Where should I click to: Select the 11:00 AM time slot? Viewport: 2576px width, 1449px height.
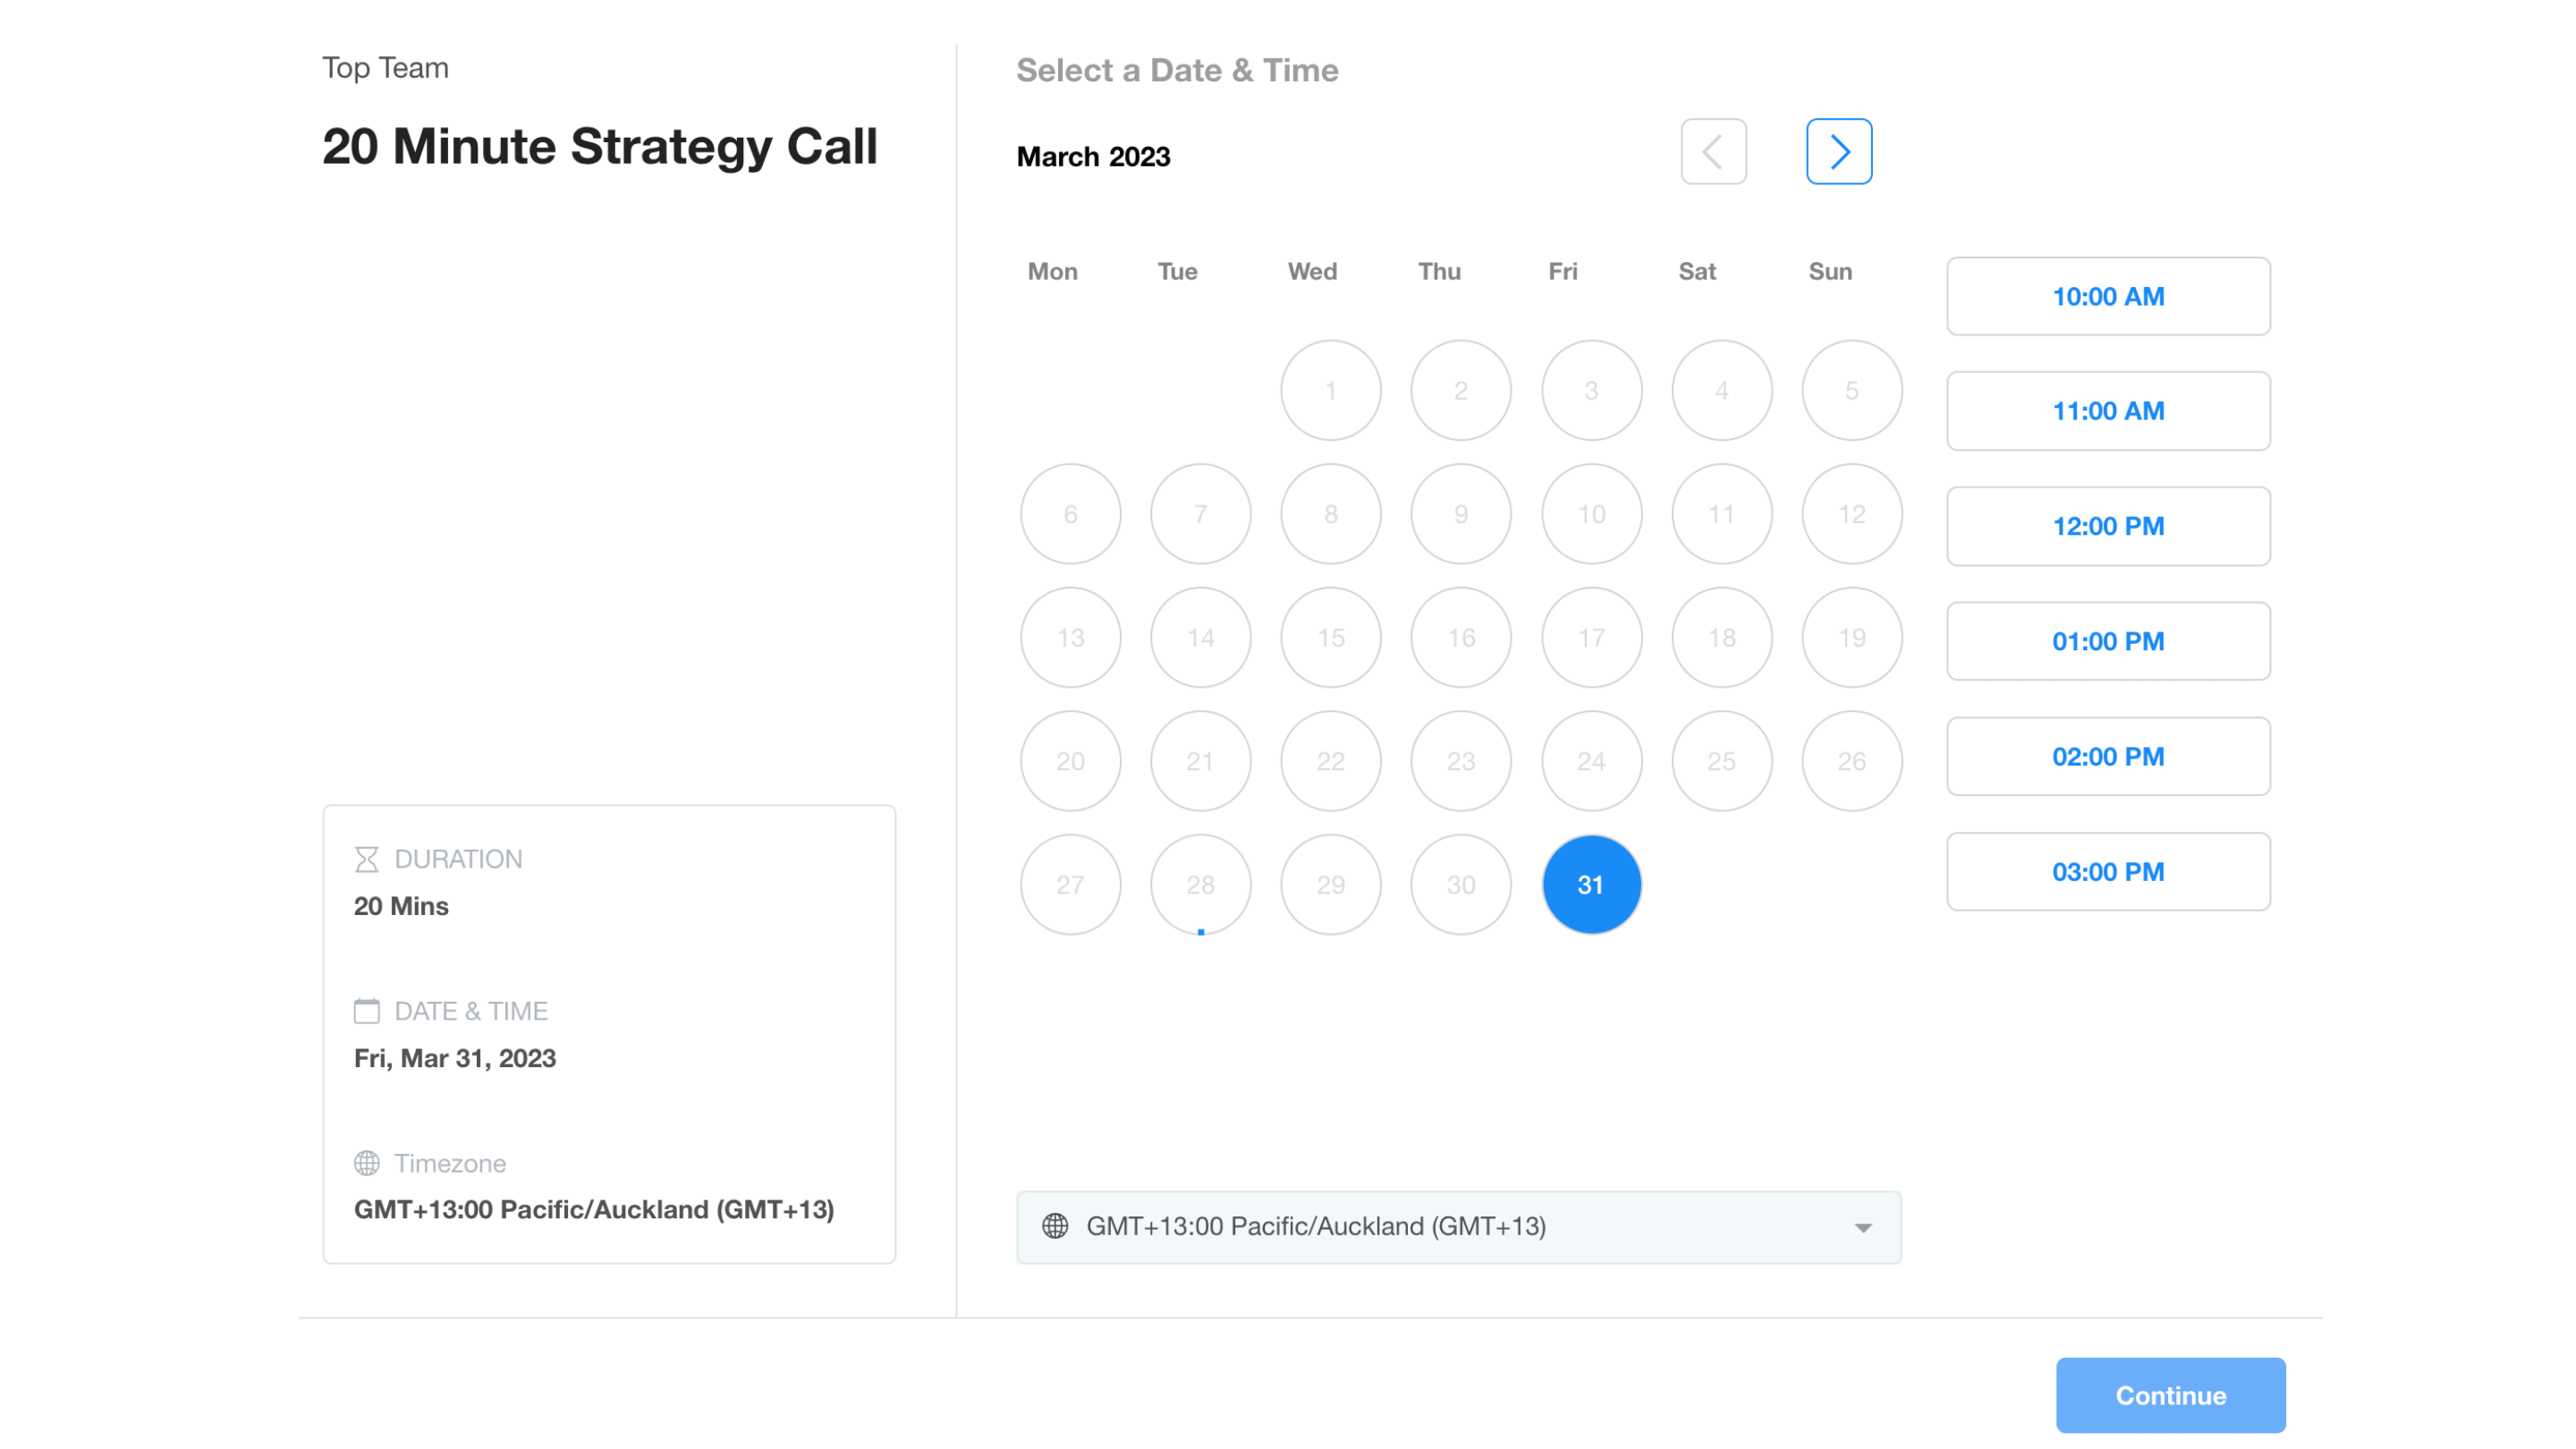tap(2108, 411)
